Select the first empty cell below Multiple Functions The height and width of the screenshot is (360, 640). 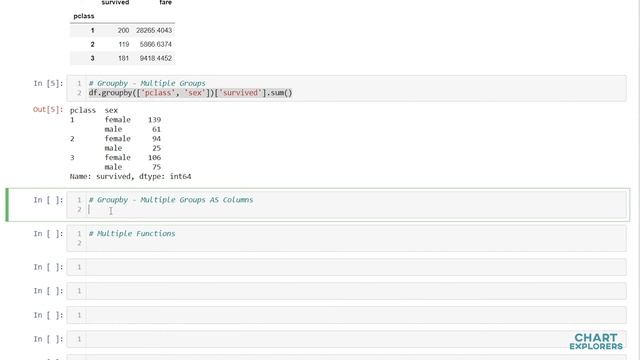click(346, 267)
